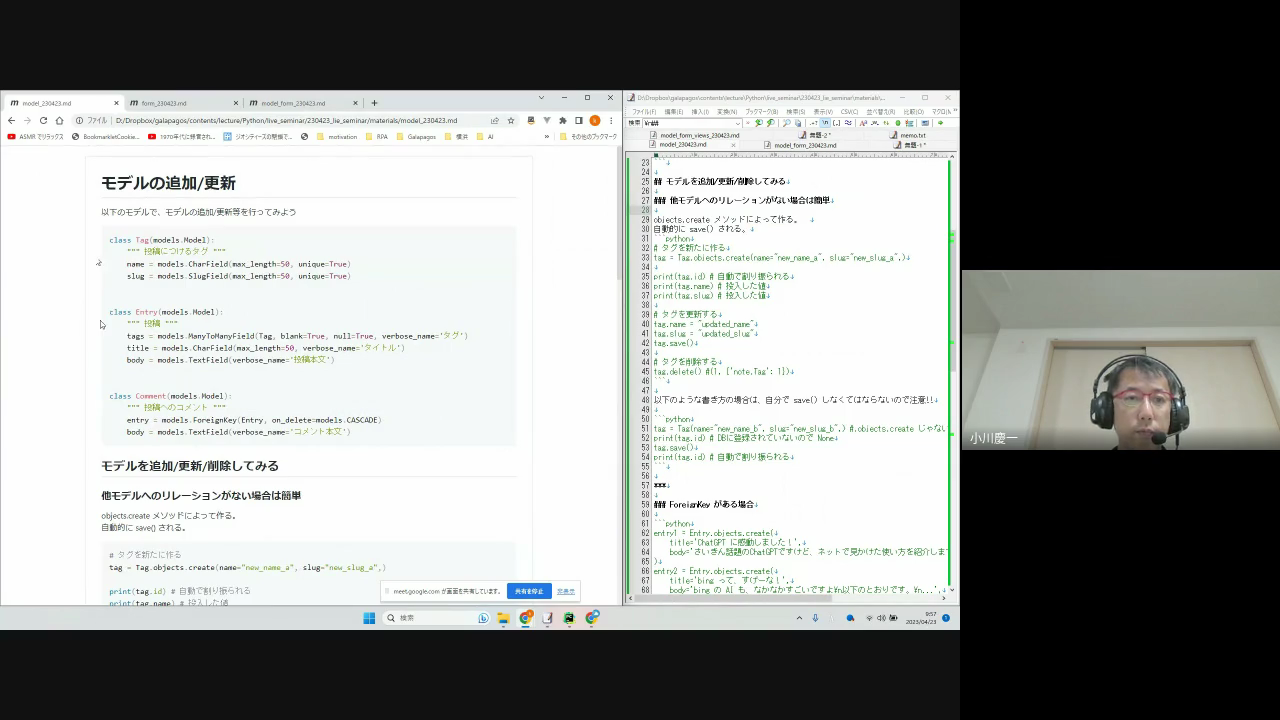Bookmark this page with the star icon
Viewport: 1280px width, 720px height.
(x=511, y=120)
